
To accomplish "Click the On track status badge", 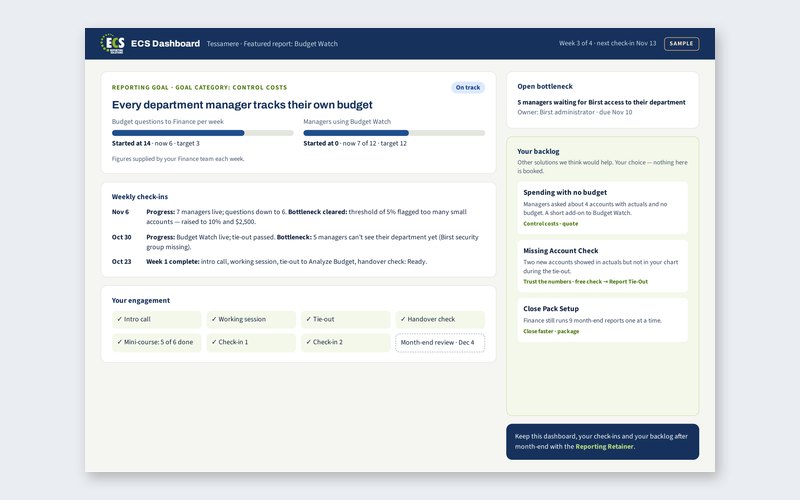I will (467, 87).
